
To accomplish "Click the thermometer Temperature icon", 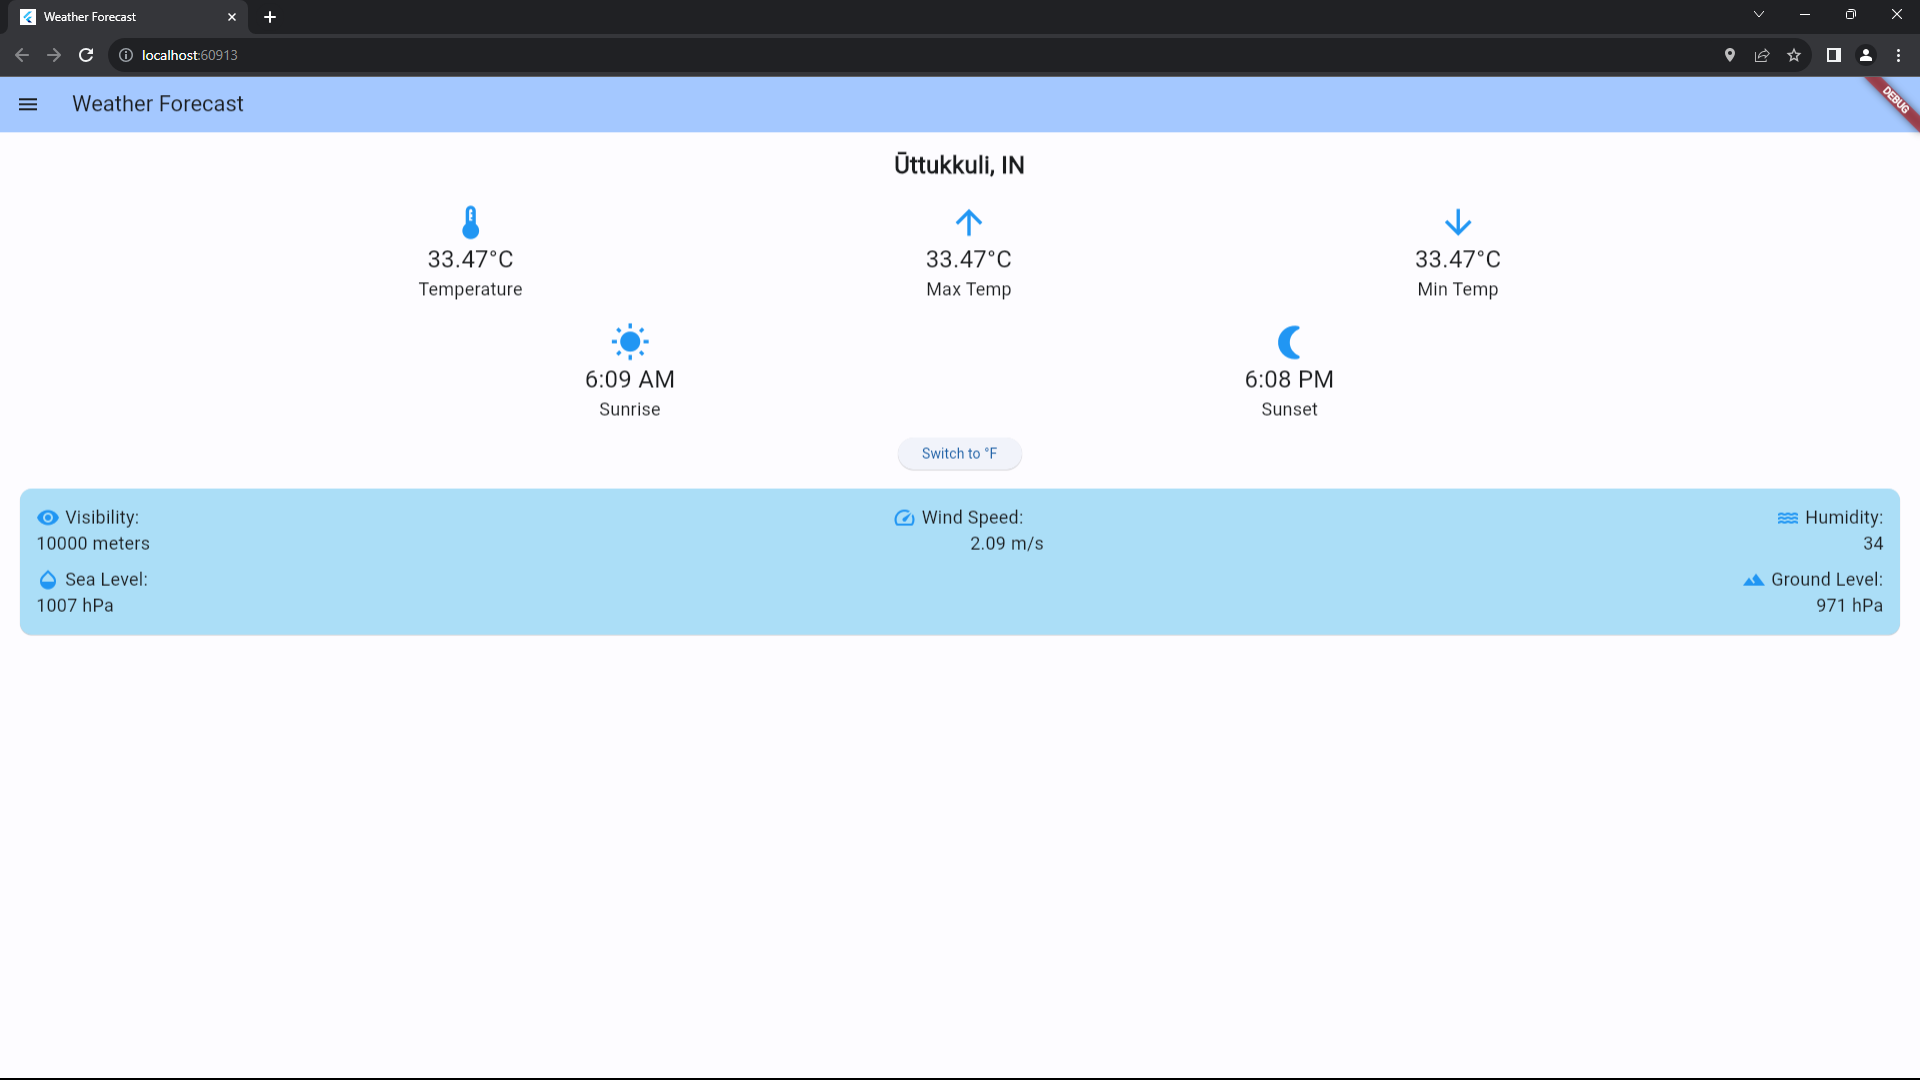I will tap(470, 222).
